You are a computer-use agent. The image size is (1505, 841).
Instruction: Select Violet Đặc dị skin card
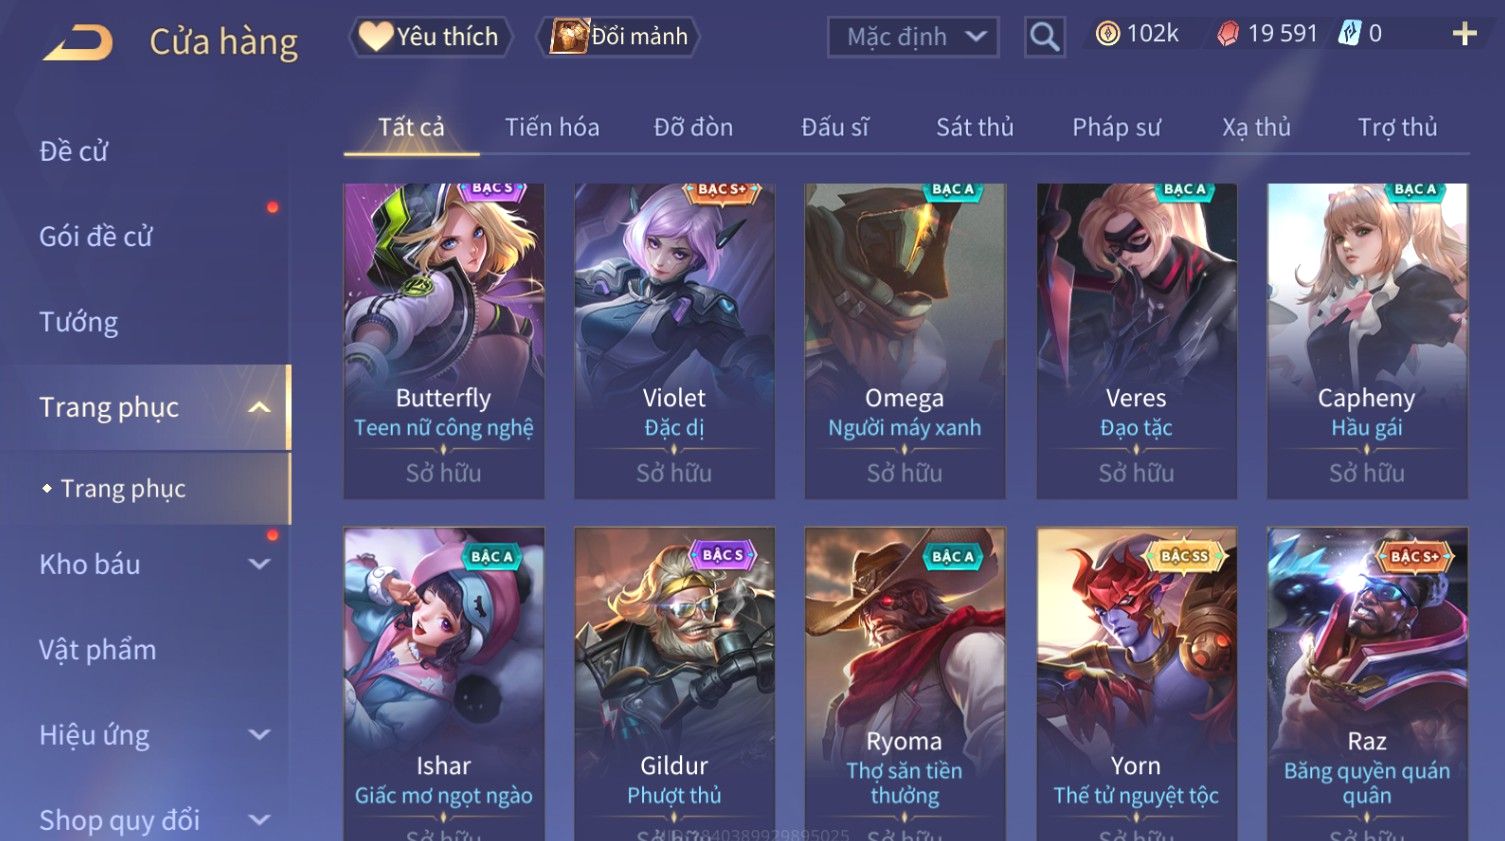[674, 340]
